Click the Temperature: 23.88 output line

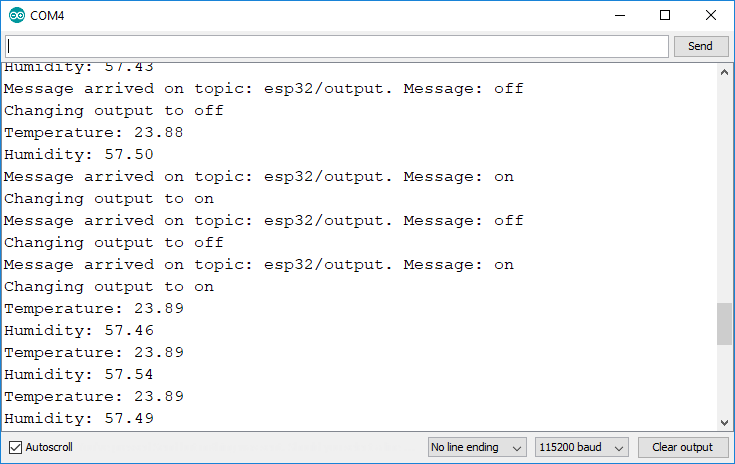pyautogui.click(x=94, y=132)
